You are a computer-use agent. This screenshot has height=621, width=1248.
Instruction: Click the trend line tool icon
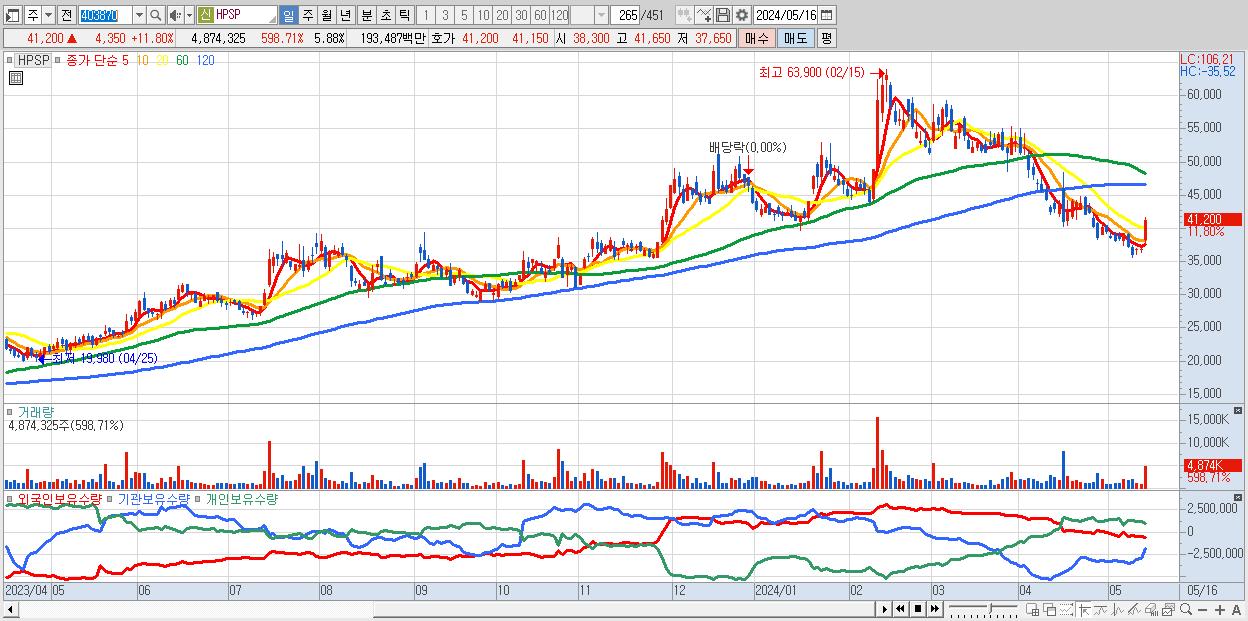[1101, 610]
